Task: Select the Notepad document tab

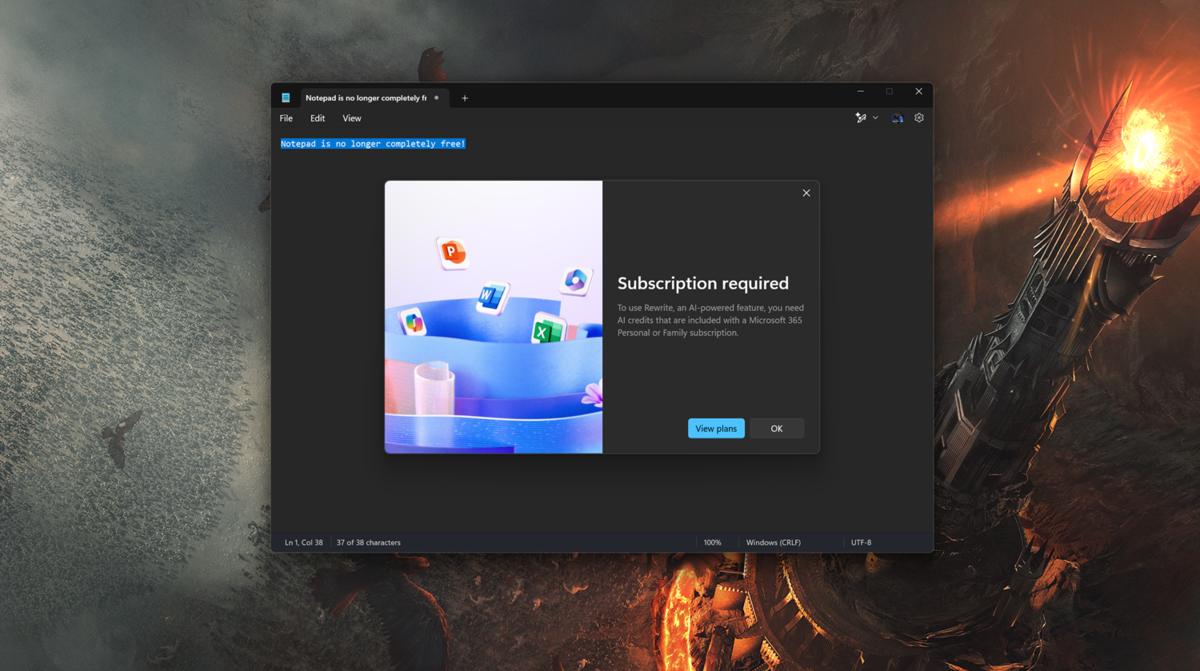Action: coord(370,97)
